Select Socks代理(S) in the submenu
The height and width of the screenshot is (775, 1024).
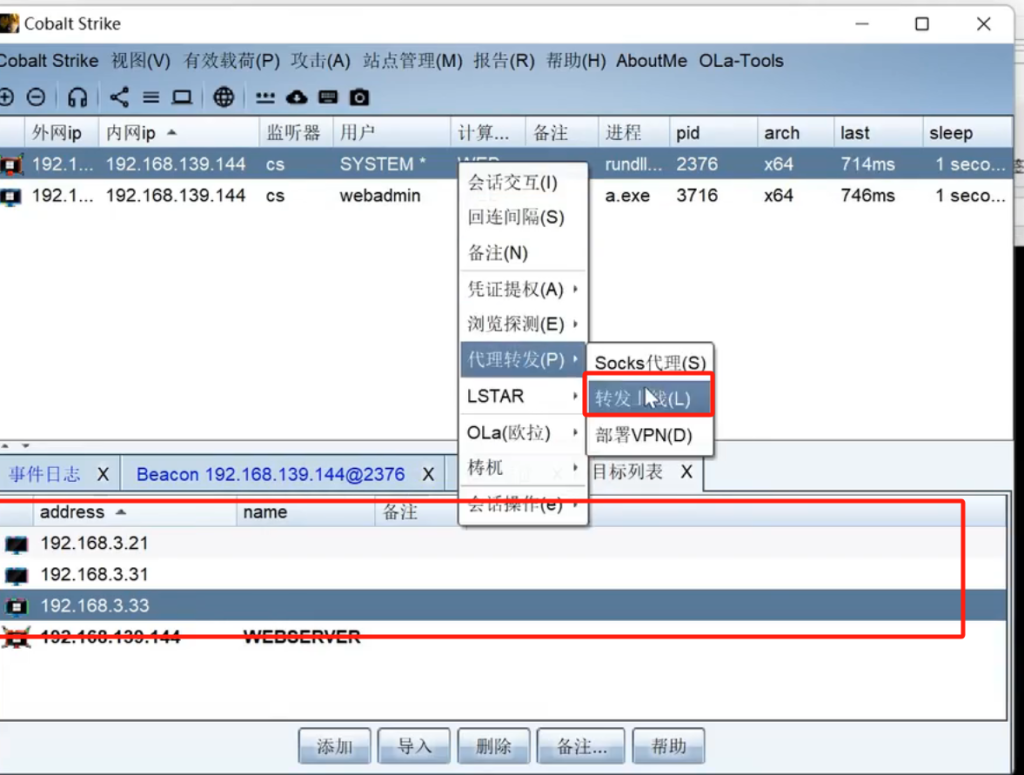click(650, 362)
